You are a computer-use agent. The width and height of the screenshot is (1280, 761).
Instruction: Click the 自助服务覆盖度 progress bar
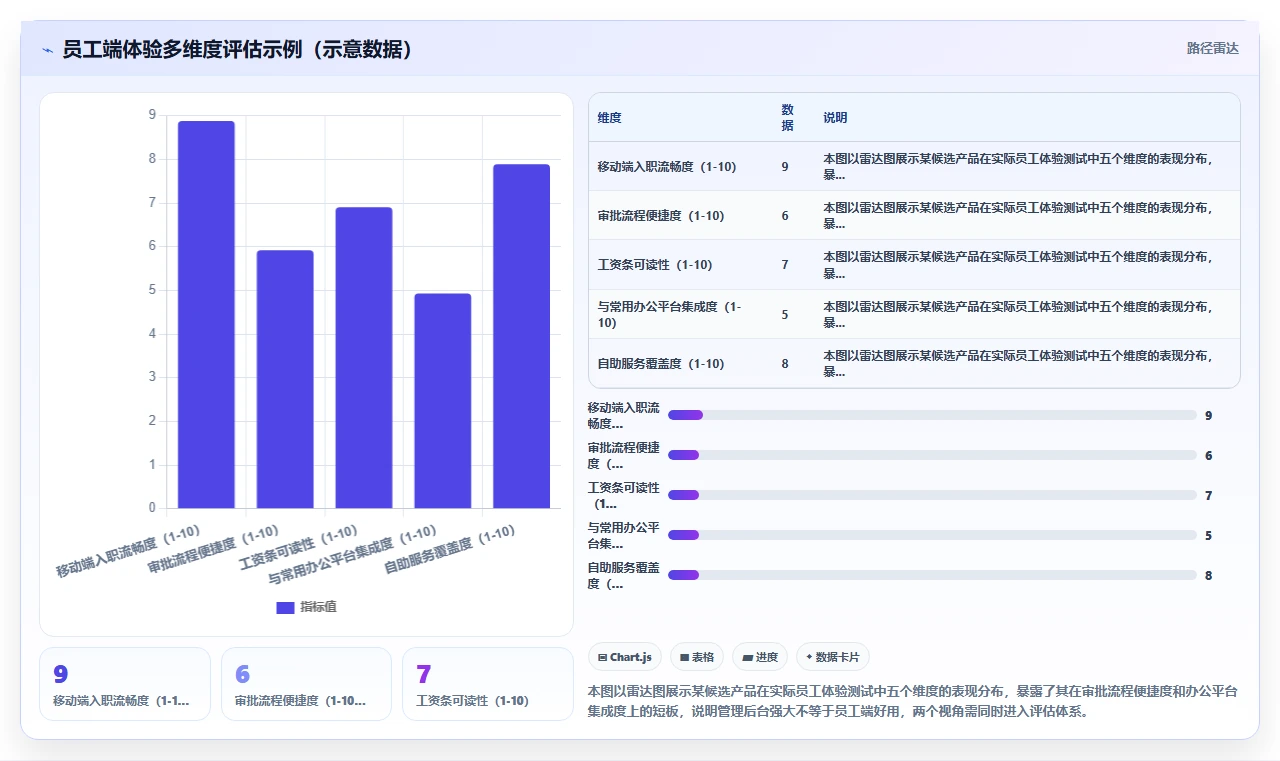click(932, 575)
